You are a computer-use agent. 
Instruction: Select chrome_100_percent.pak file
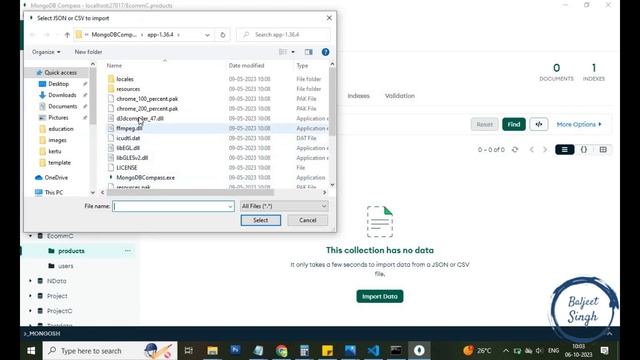pos(147,99)
